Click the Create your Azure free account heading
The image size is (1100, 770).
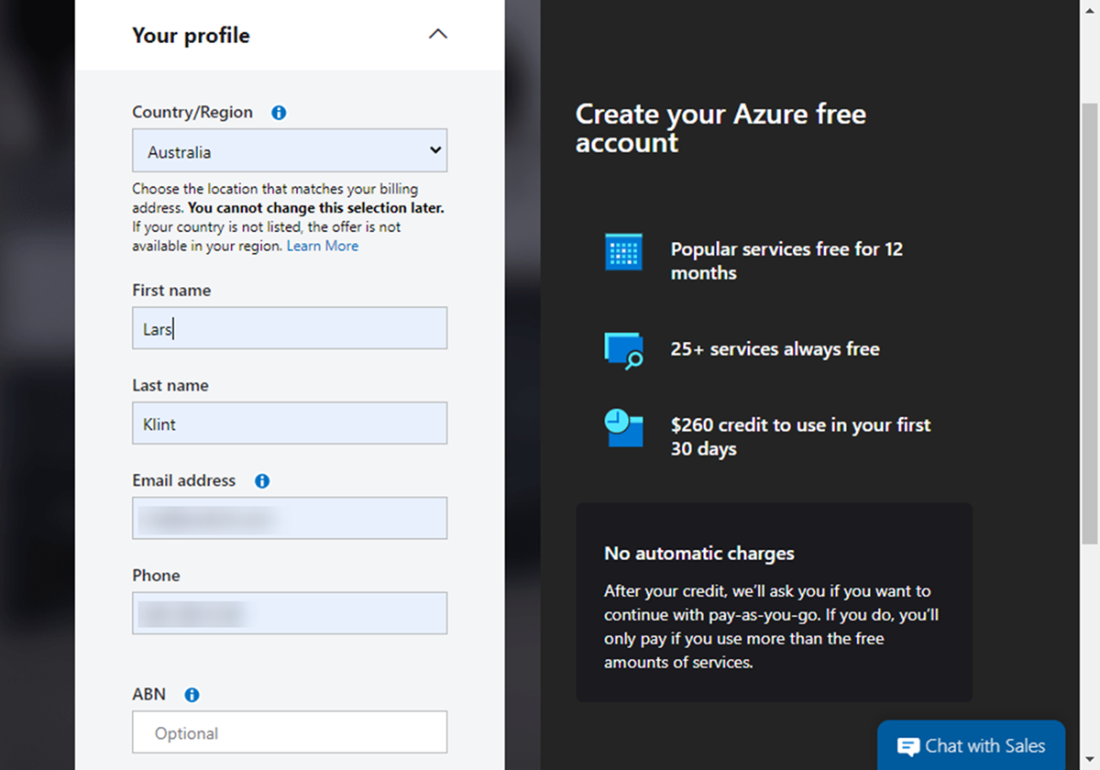720,128
